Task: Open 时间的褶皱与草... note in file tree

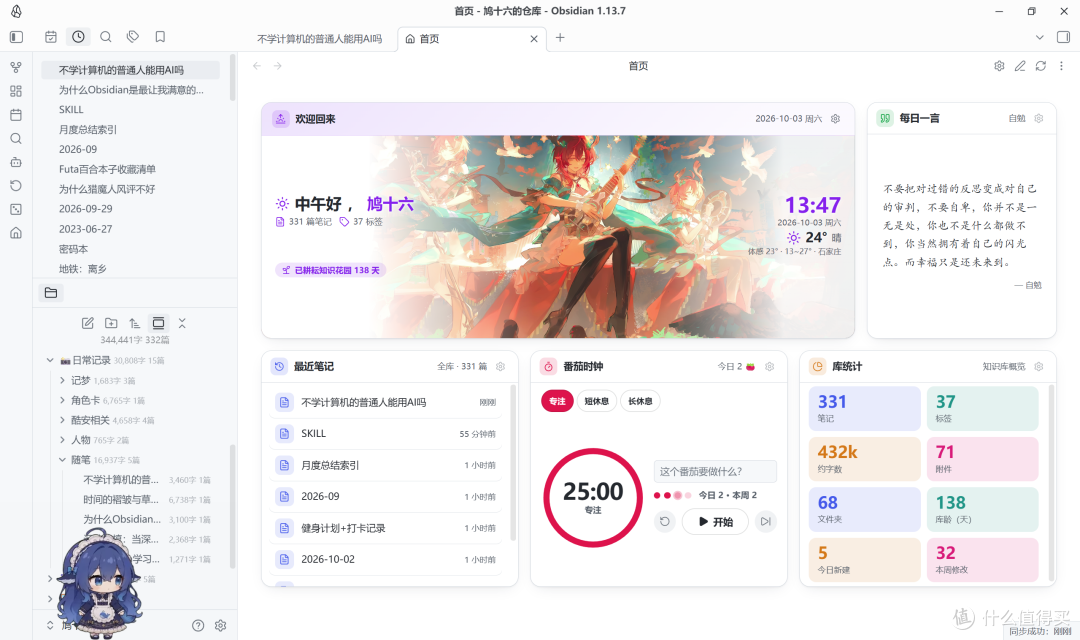Action: (147, 499)
